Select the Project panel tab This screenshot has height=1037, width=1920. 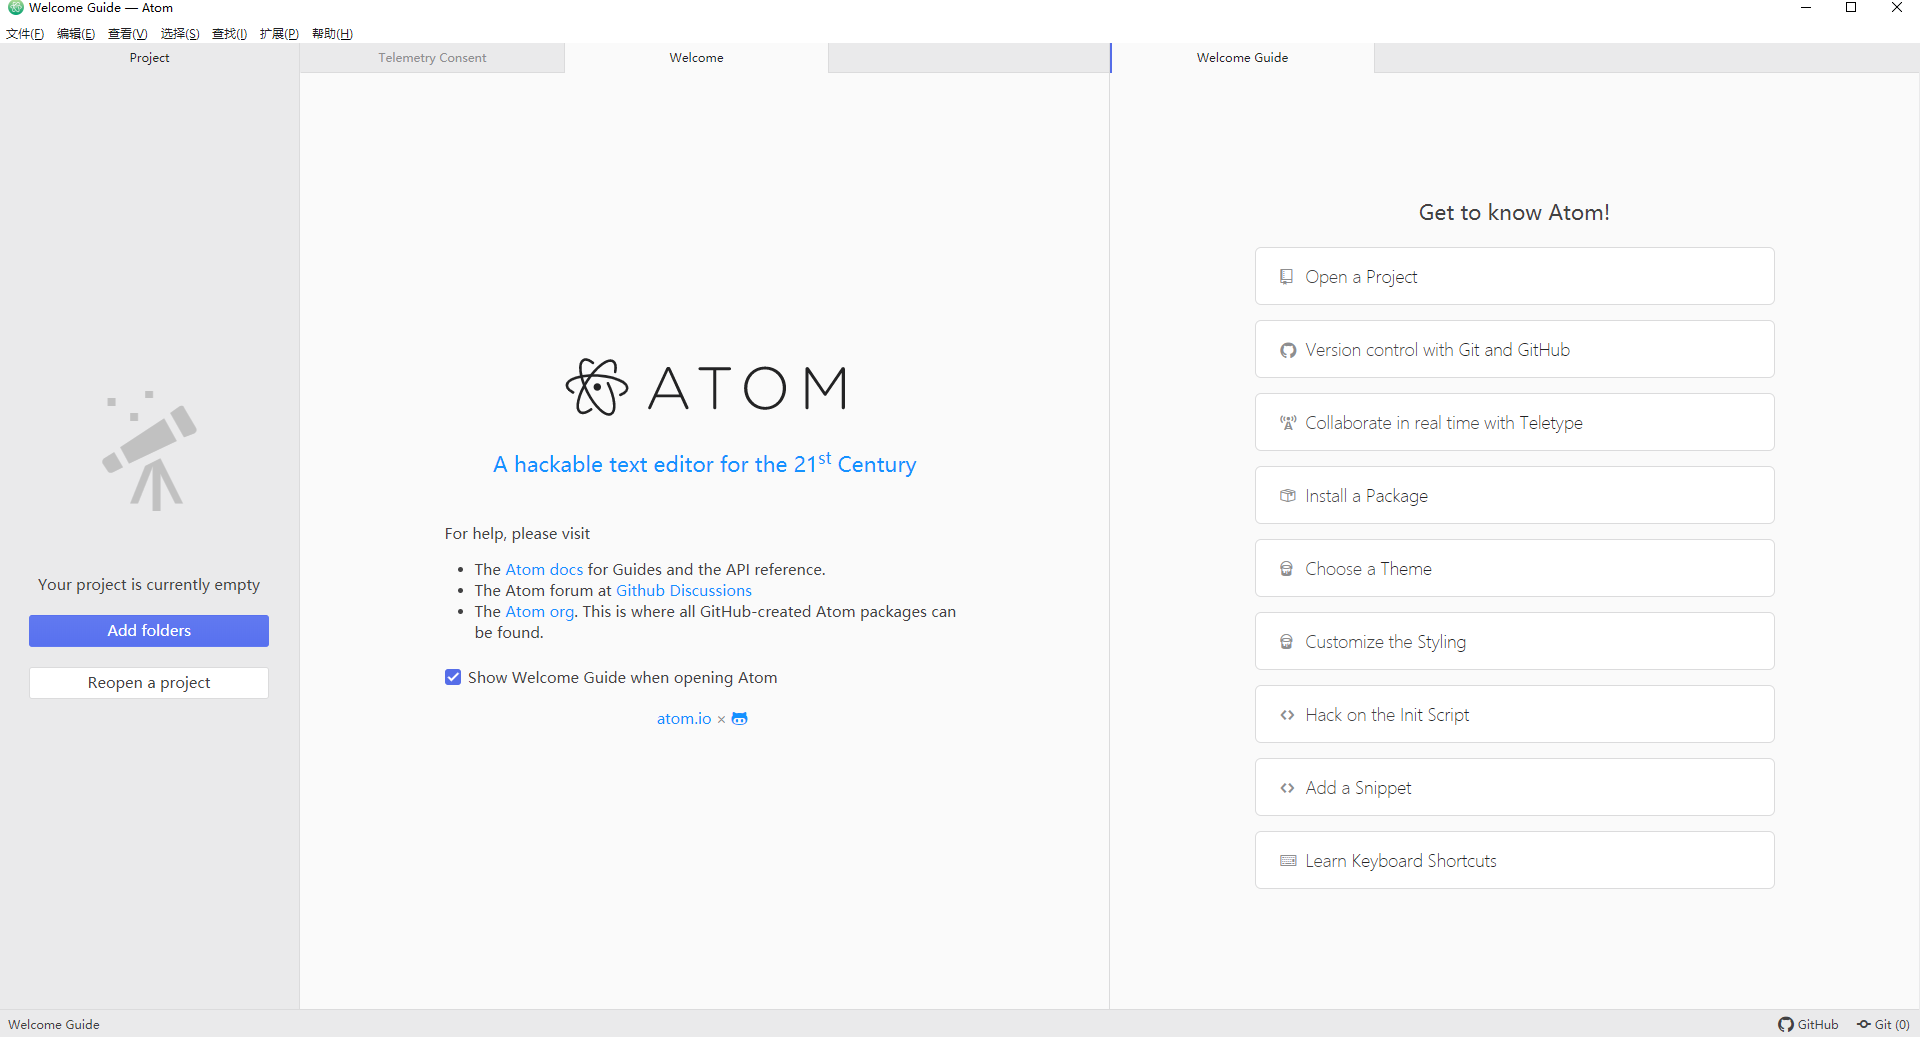(x=149, y=58)
